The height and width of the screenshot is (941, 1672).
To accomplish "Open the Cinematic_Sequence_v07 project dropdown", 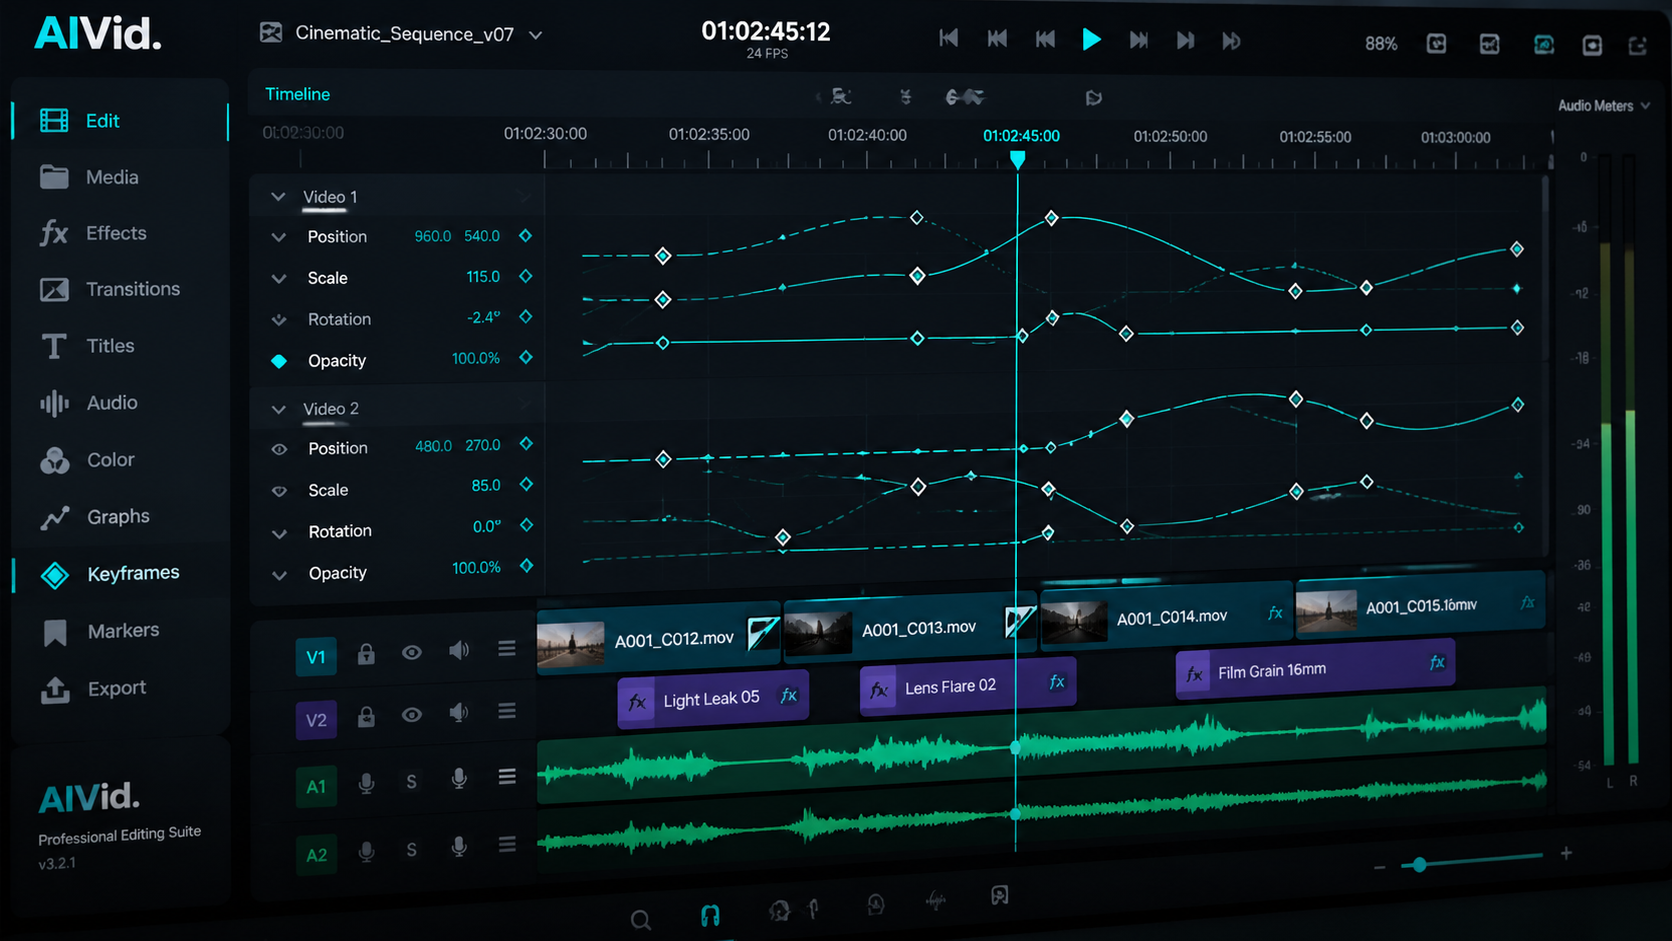I will coord(536,35).
